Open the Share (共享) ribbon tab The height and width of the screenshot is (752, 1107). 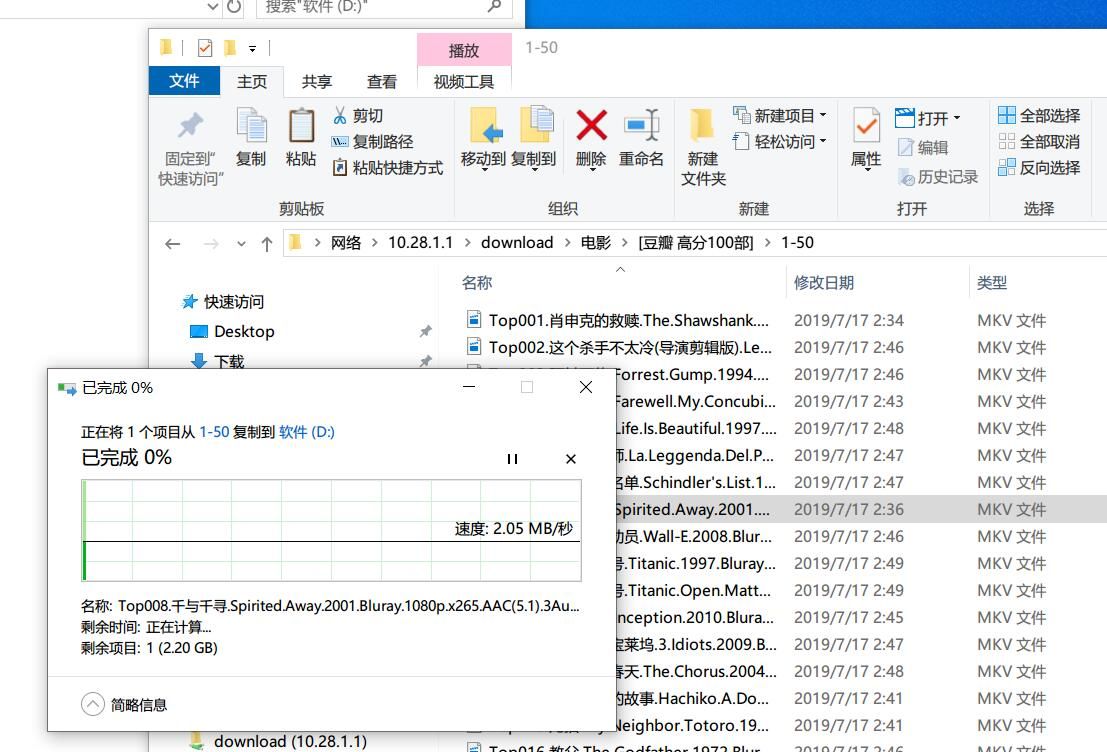pyautogui.click(x=317, y=82)
